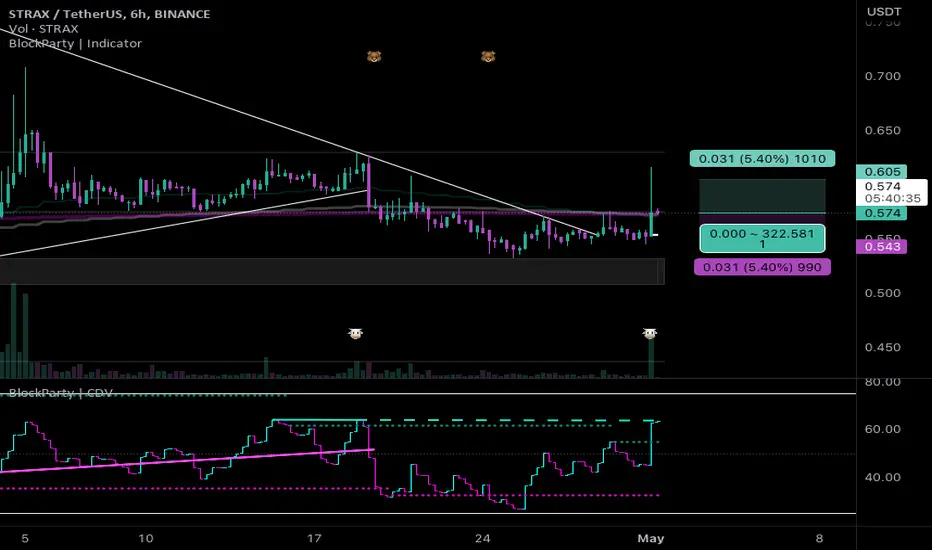The image size is (932, 550).
Task: Click the 80.00 CDV scale label
Action: pos(883,382)
